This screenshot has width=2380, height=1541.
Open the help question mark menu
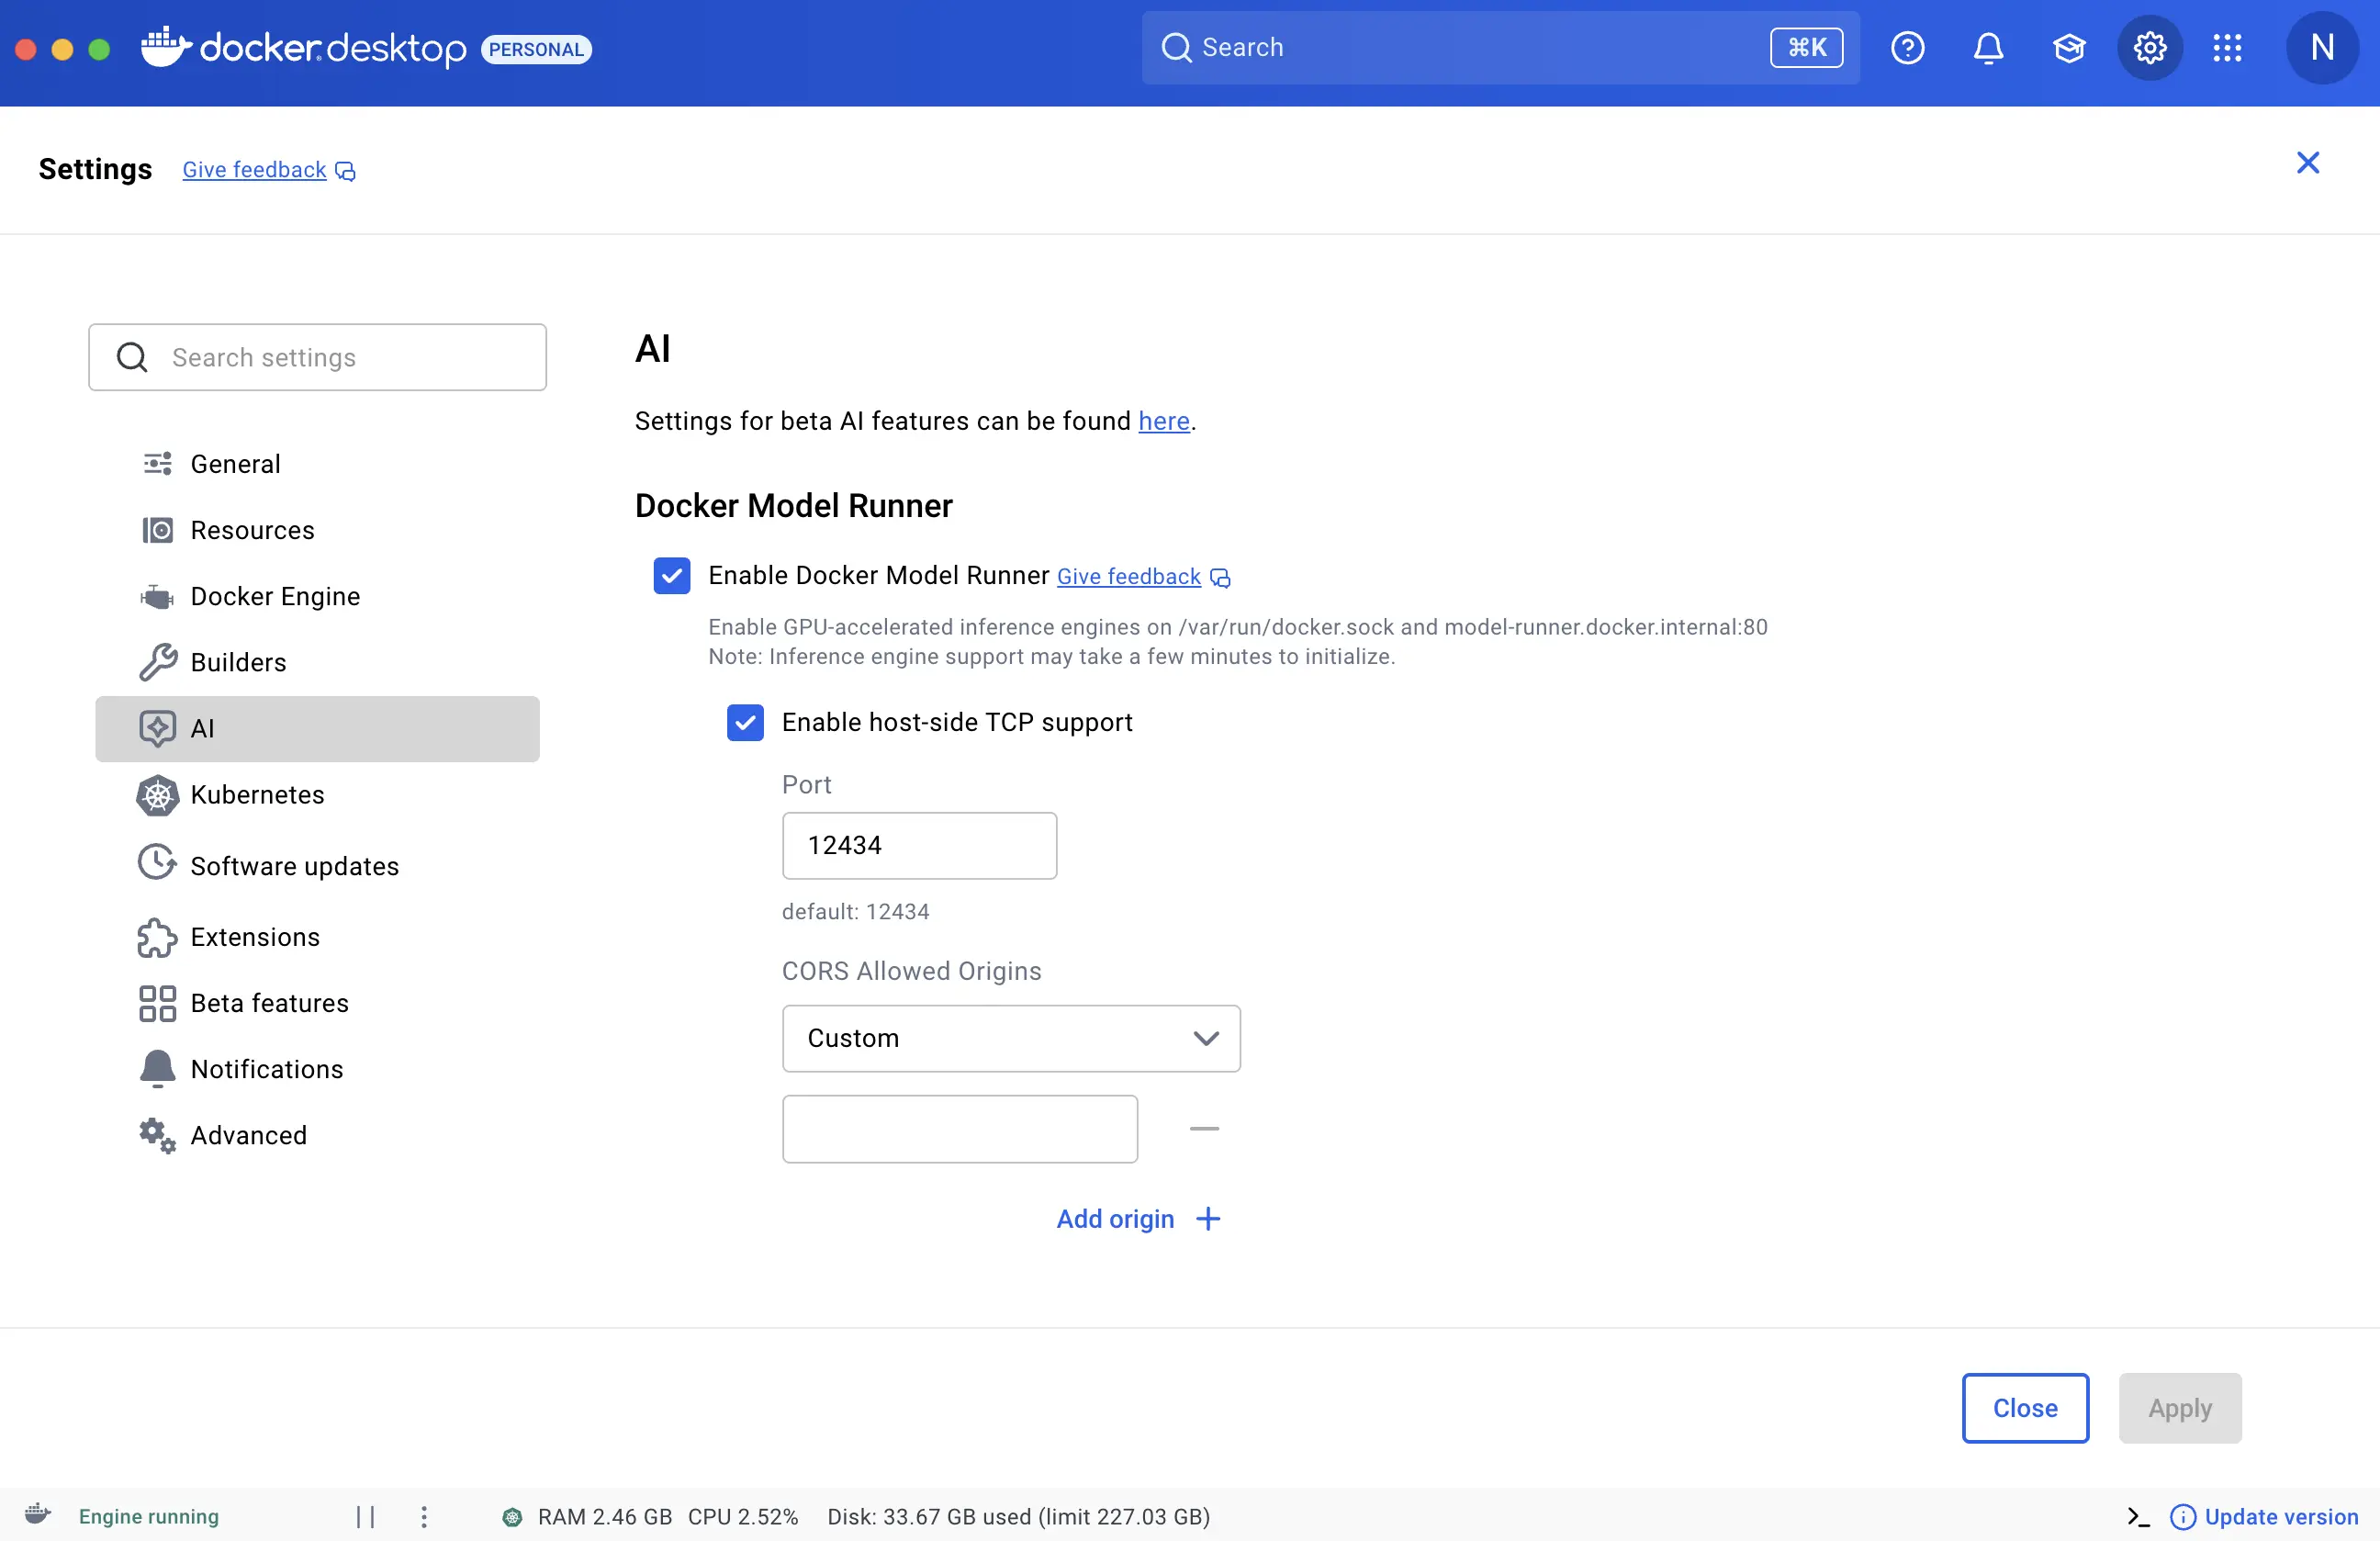click(1907, 47)
